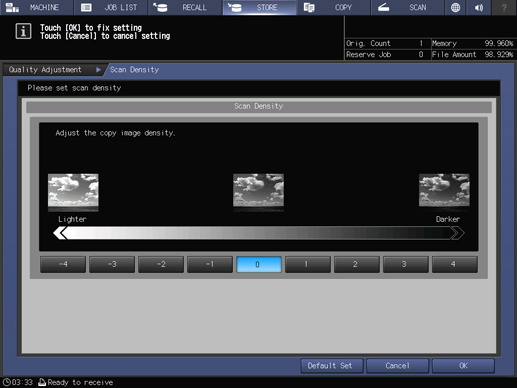Click the Memory percentage value

499,43
